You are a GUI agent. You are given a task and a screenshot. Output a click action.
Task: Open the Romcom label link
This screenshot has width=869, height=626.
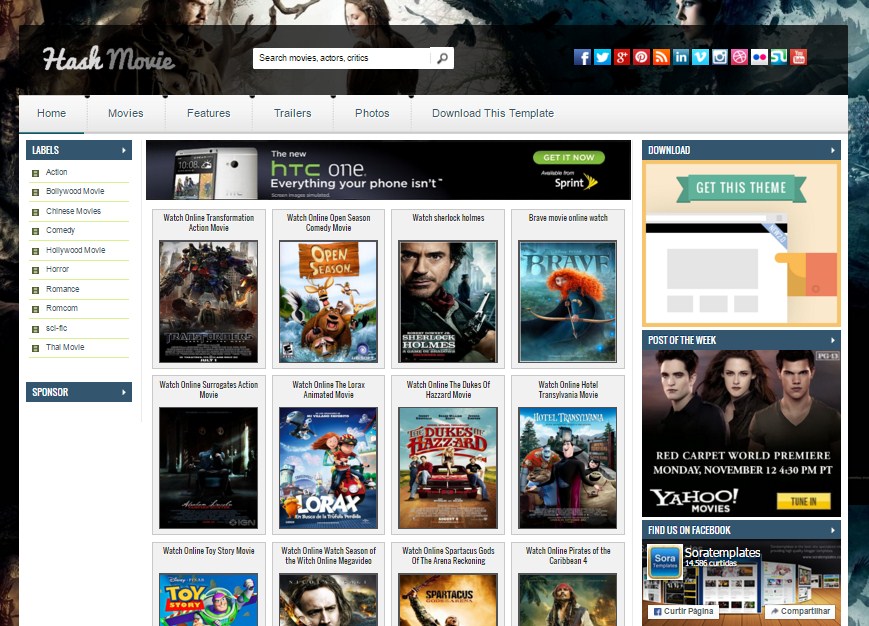tap(62, 308)
